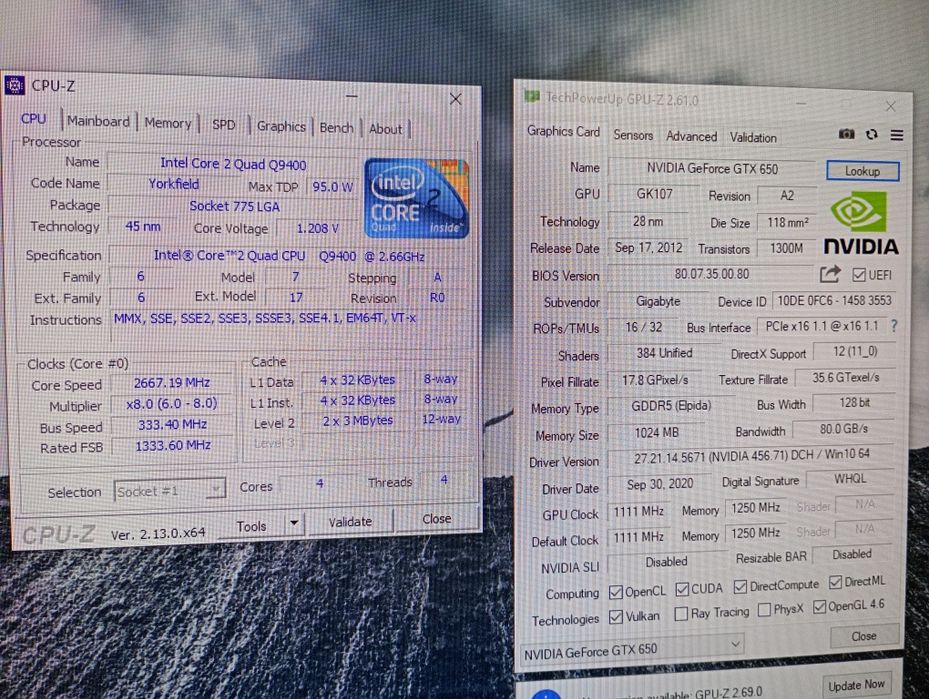
Task: Click the GPU value GK107
Action: coord(654,194)
